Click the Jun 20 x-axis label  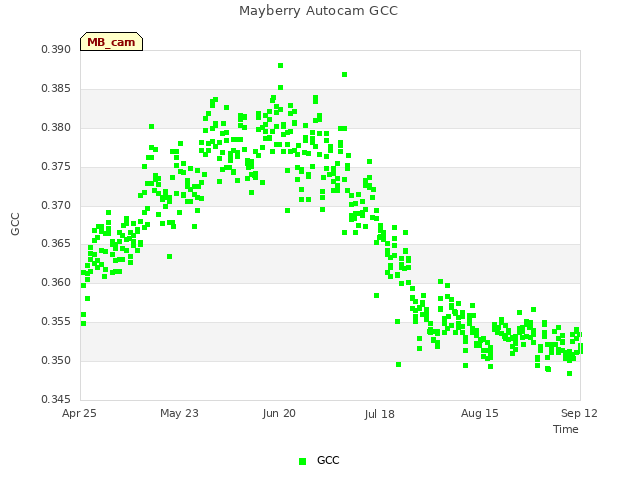[x=279, y=413]
